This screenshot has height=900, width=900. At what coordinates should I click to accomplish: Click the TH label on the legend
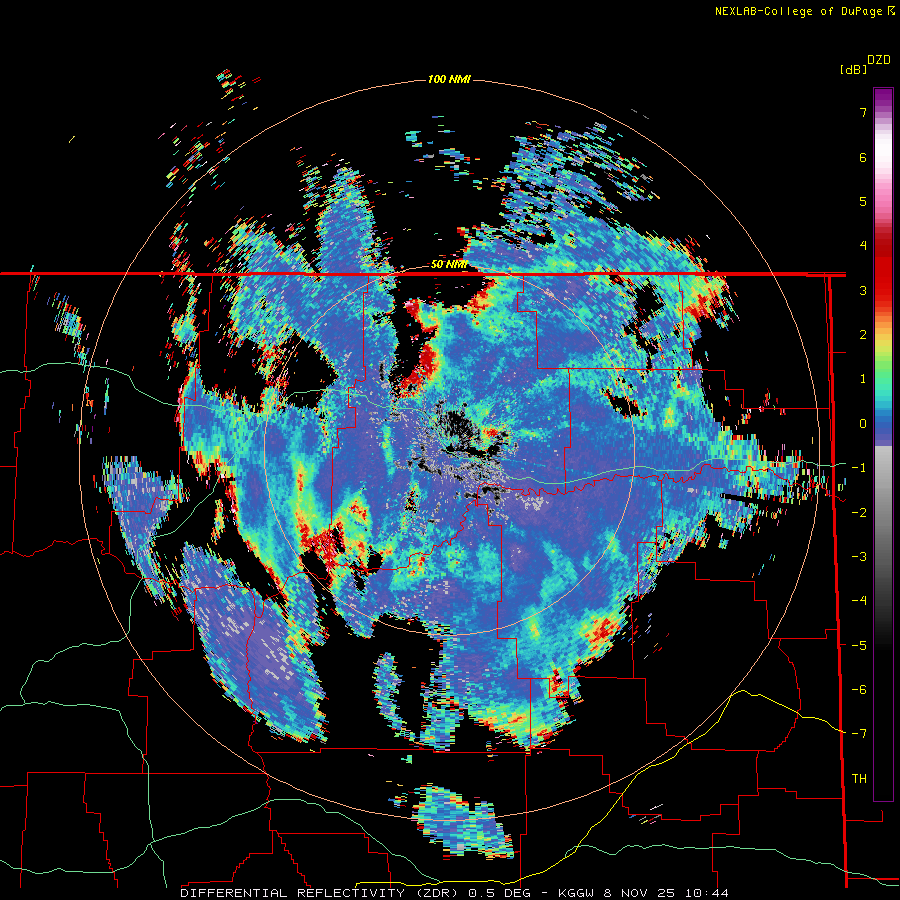[859, 779]
